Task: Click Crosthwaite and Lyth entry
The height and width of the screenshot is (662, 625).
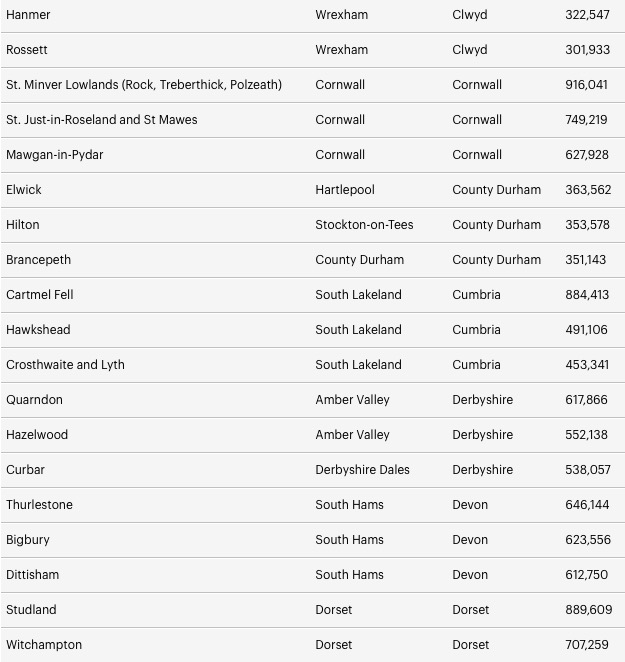Action: [65, 365]
